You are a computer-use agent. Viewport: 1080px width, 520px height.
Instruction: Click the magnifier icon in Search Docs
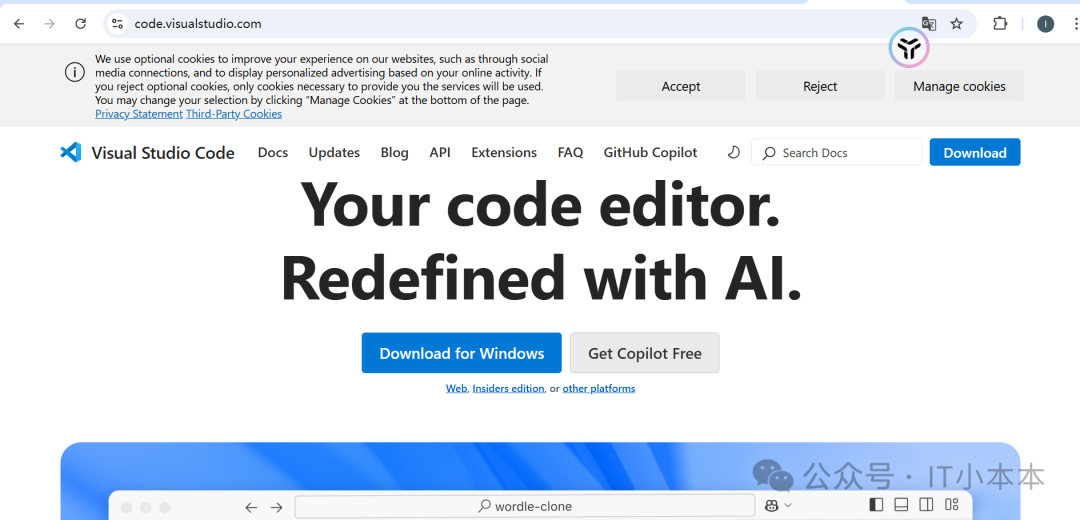(769, 153)
